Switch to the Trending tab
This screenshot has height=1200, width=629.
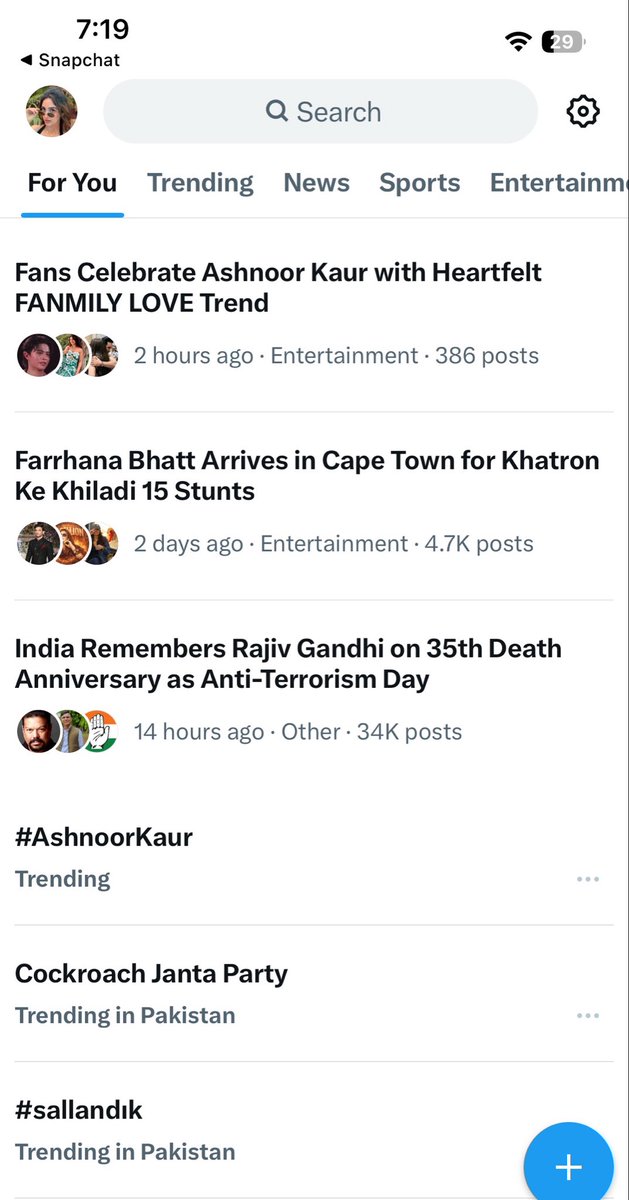pyautogui.click(x=200, y=183)
